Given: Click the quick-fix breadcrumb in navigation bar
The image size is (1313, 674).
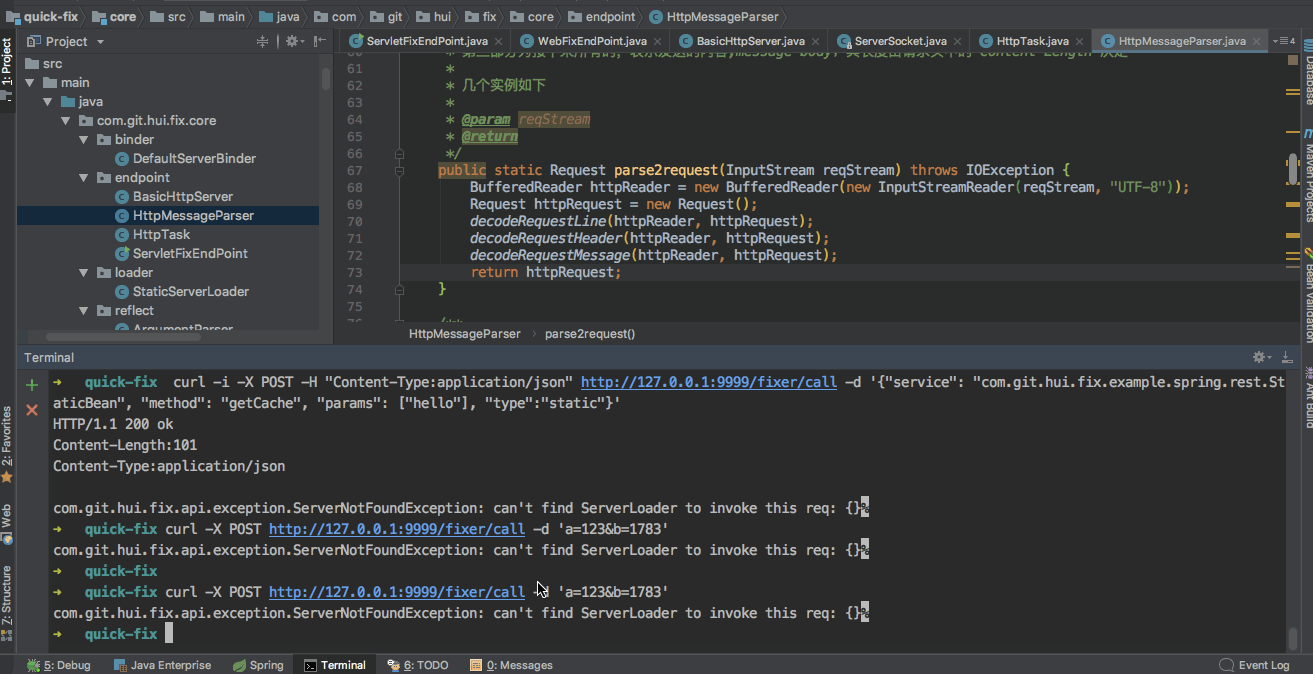Looking at the screenshot, I should pos(42,16).
